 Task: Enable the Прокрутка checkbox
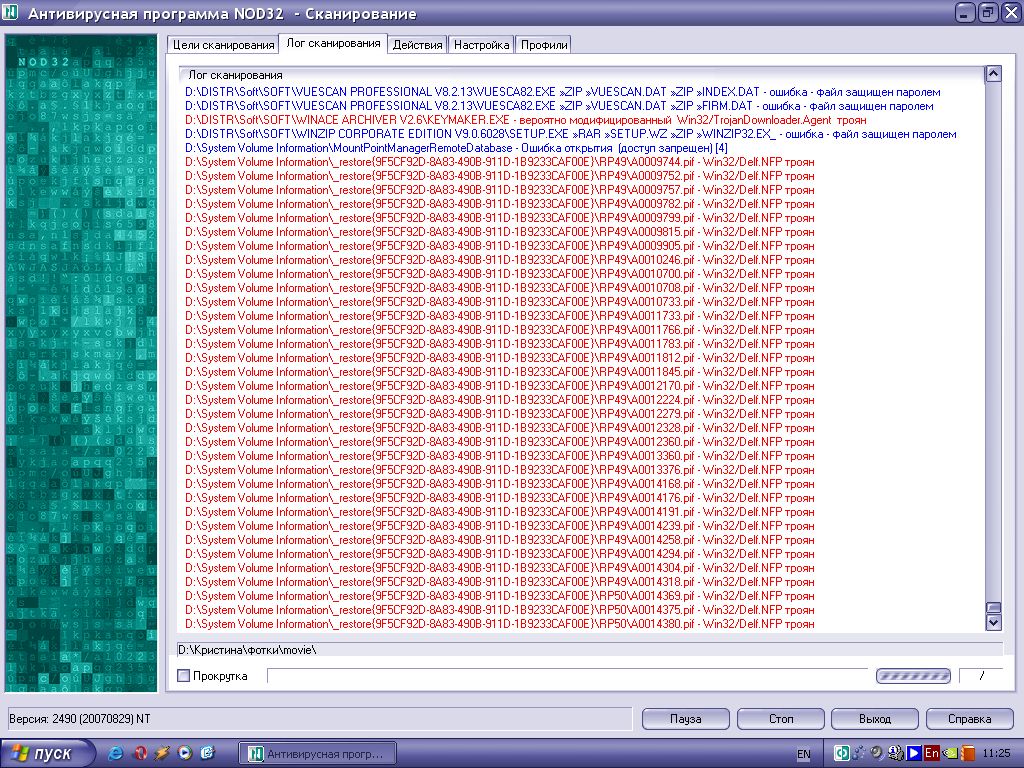click(x=184, y=676)
